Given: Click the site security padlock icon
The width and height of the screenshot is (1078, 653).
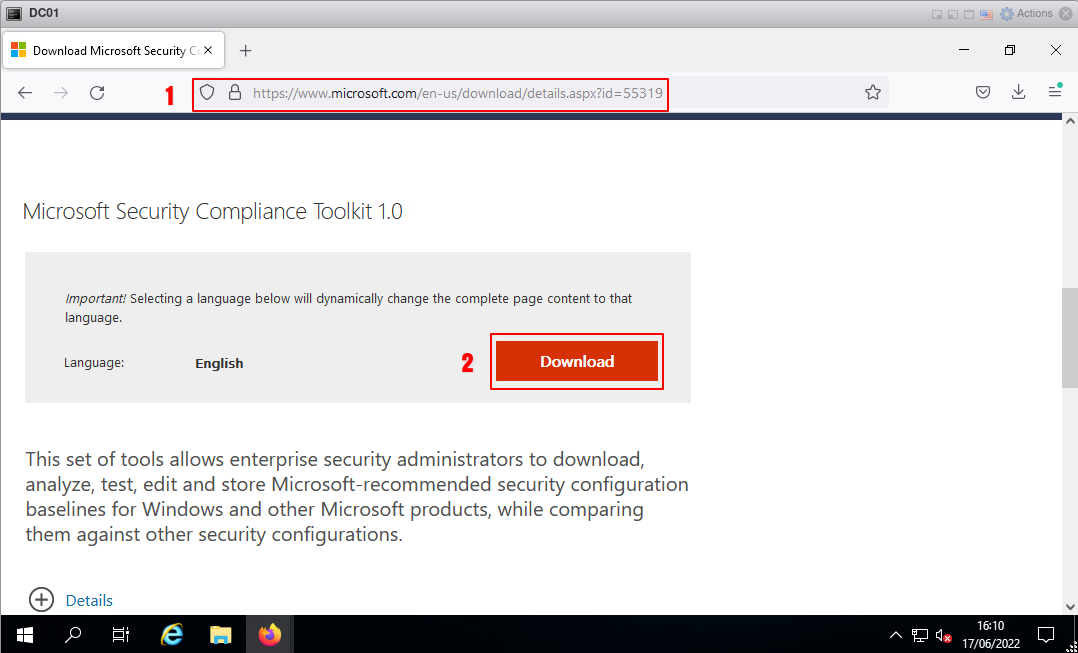Looking at the screenshot, I should pos(235,93).
